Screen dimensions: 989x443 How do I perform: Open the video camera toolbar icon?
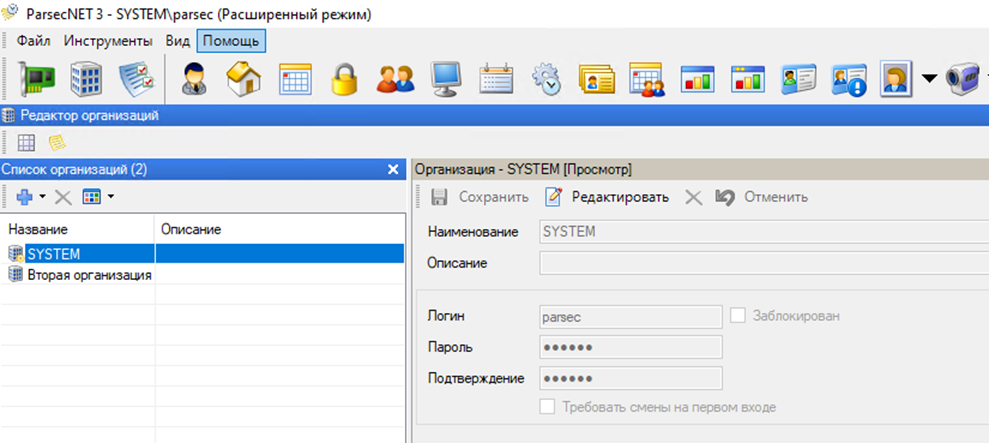point(963,79)
